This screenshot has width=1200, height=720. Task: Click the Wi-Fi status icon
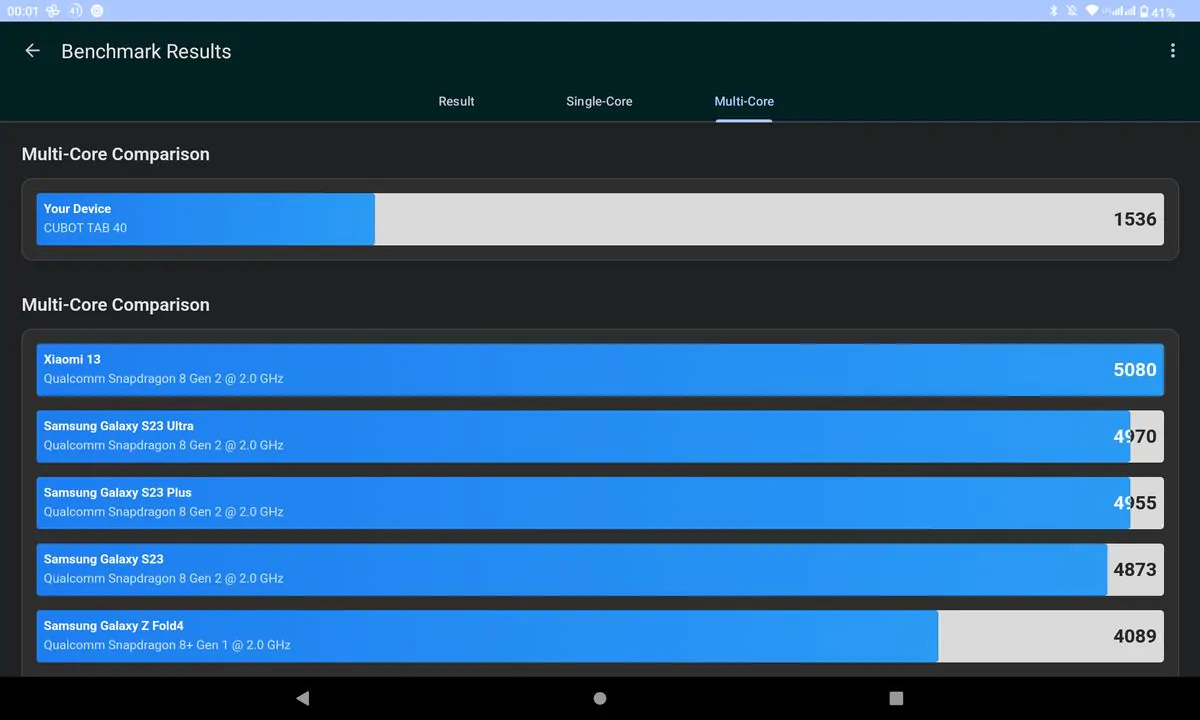point(1092,11)
